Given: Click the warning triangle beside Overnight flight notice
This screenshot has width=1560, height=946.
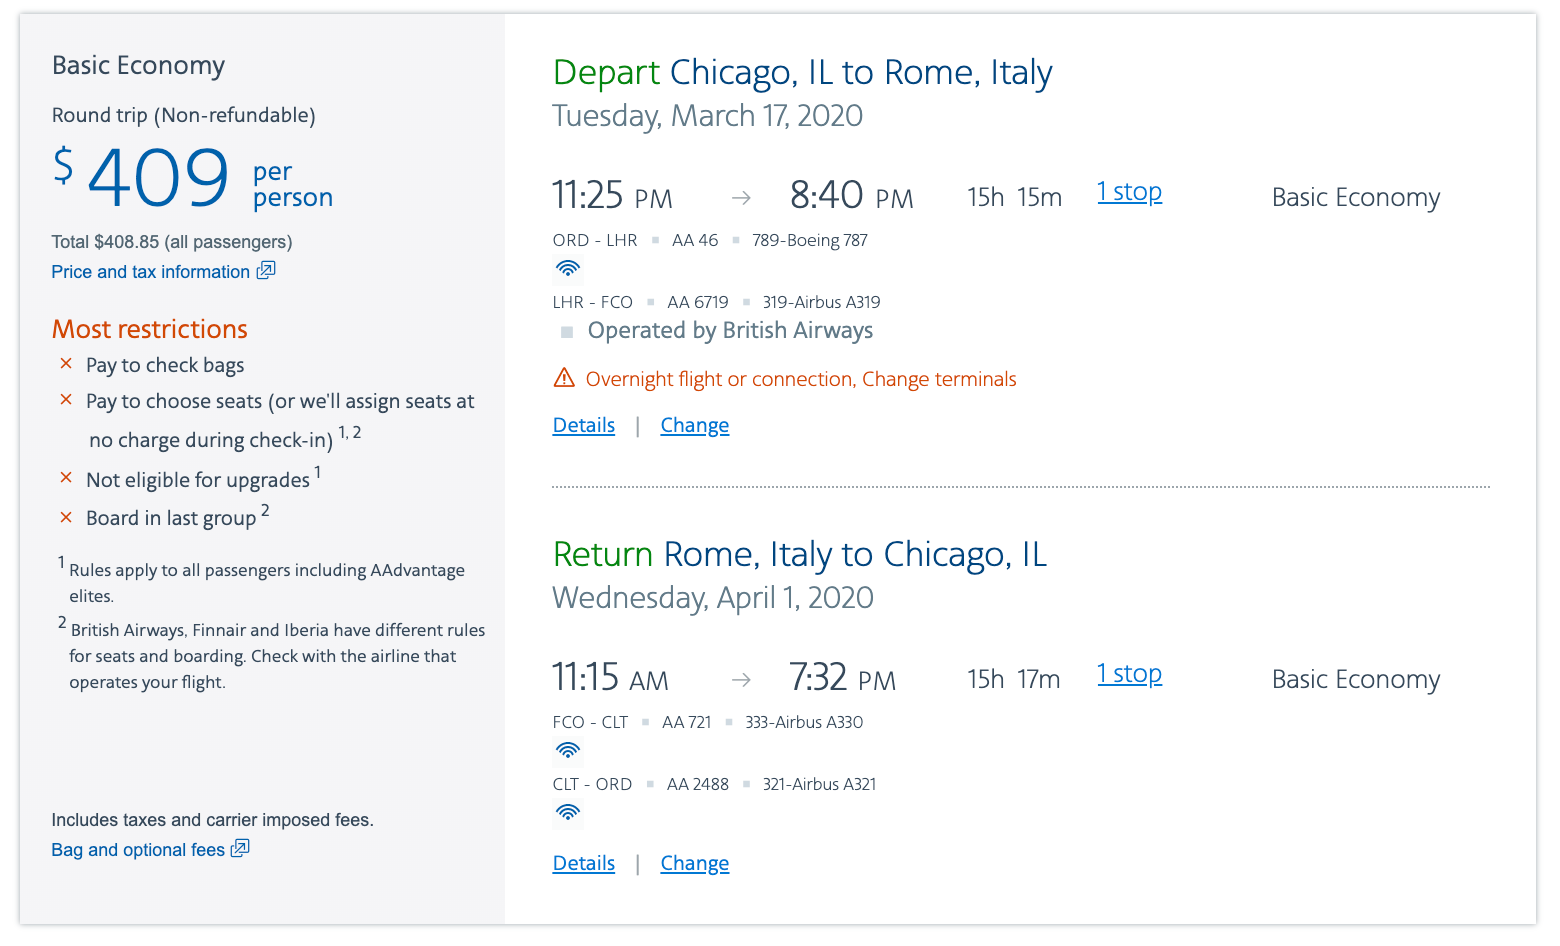Looking at the screenshot, I should pos(564,378).
